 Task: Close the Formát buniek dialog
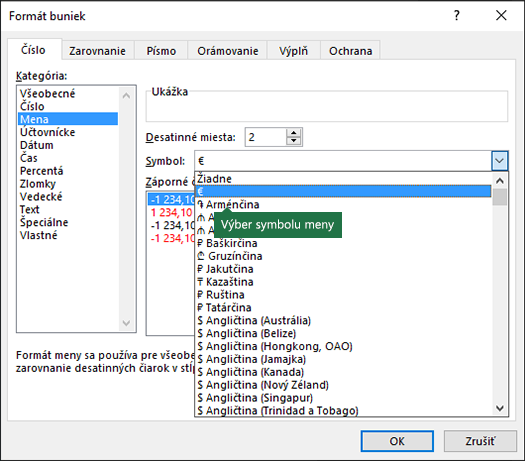click(501, 15)
